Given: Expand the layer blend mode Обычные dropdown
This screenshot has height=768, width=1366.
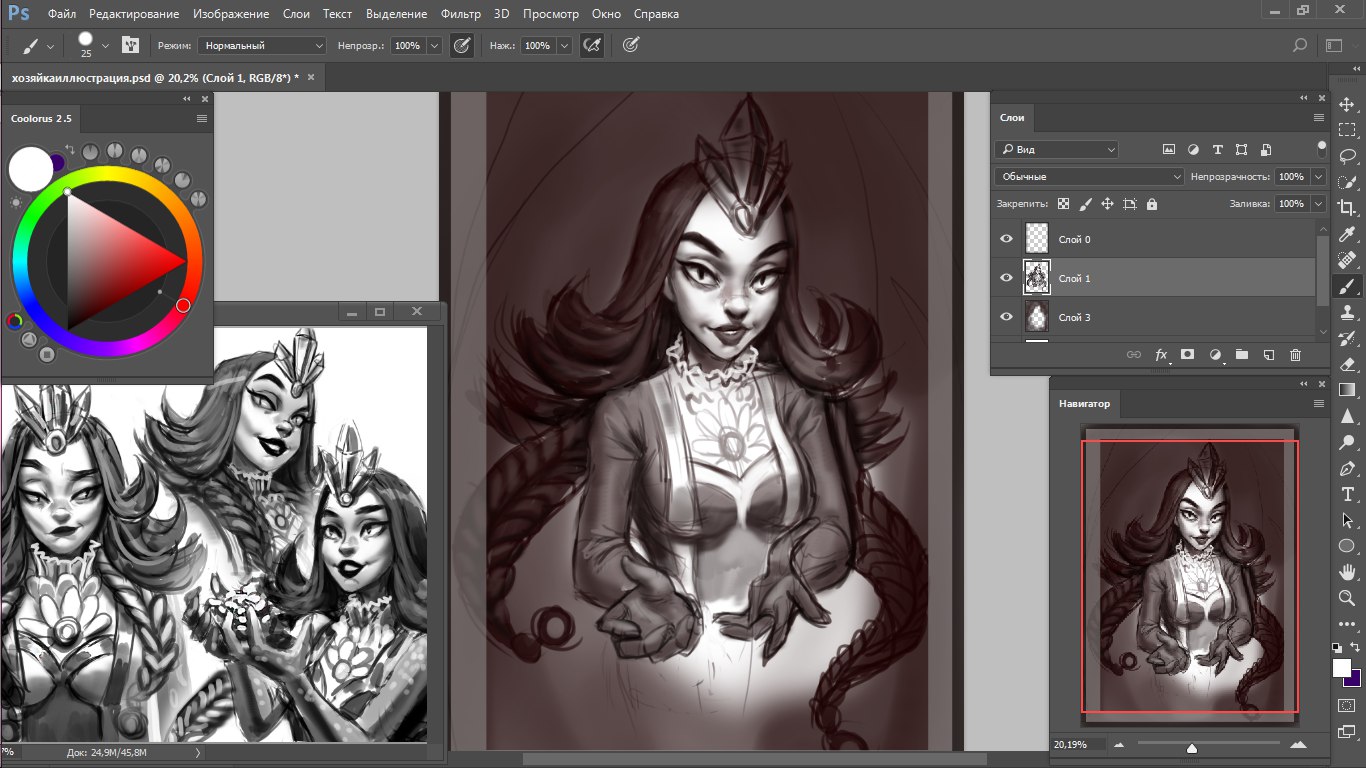Looking at the screenshot, I should 1089,177.
